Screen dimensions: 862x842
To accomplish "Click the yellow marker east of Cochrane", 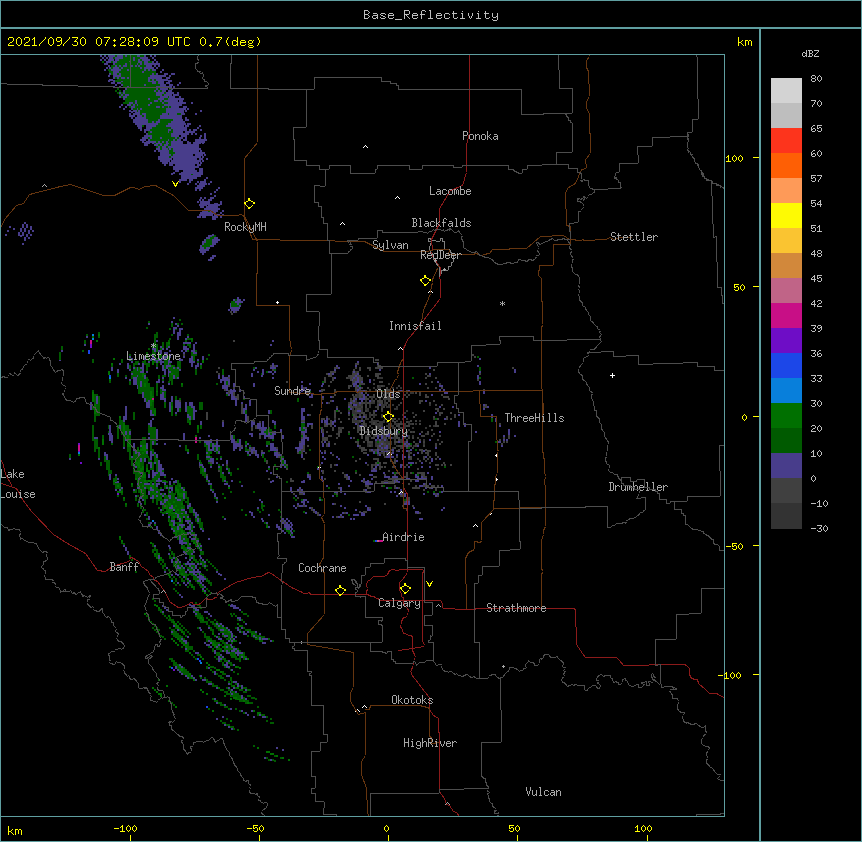I will 340,590.
